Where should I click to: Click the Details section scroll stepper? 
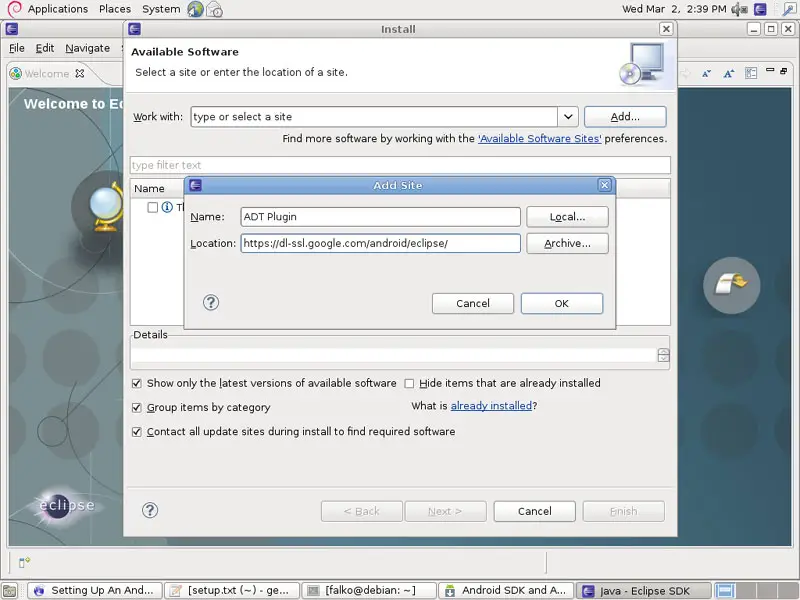tap(663, 355)
